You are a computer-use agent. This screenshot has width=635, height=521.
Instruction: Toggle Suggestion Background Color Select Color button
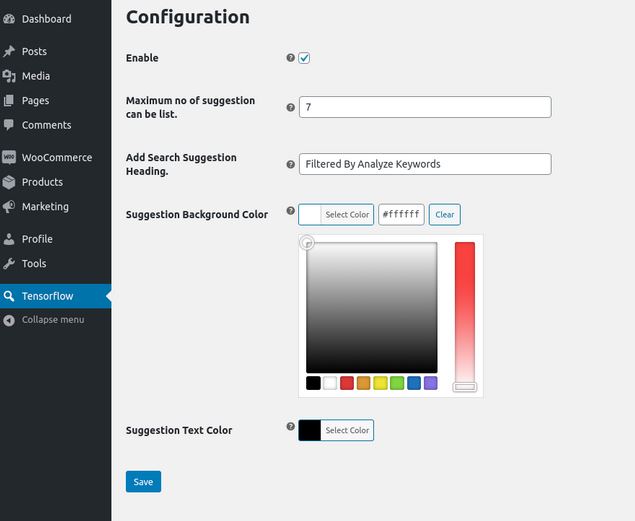(x=336, y=215)
